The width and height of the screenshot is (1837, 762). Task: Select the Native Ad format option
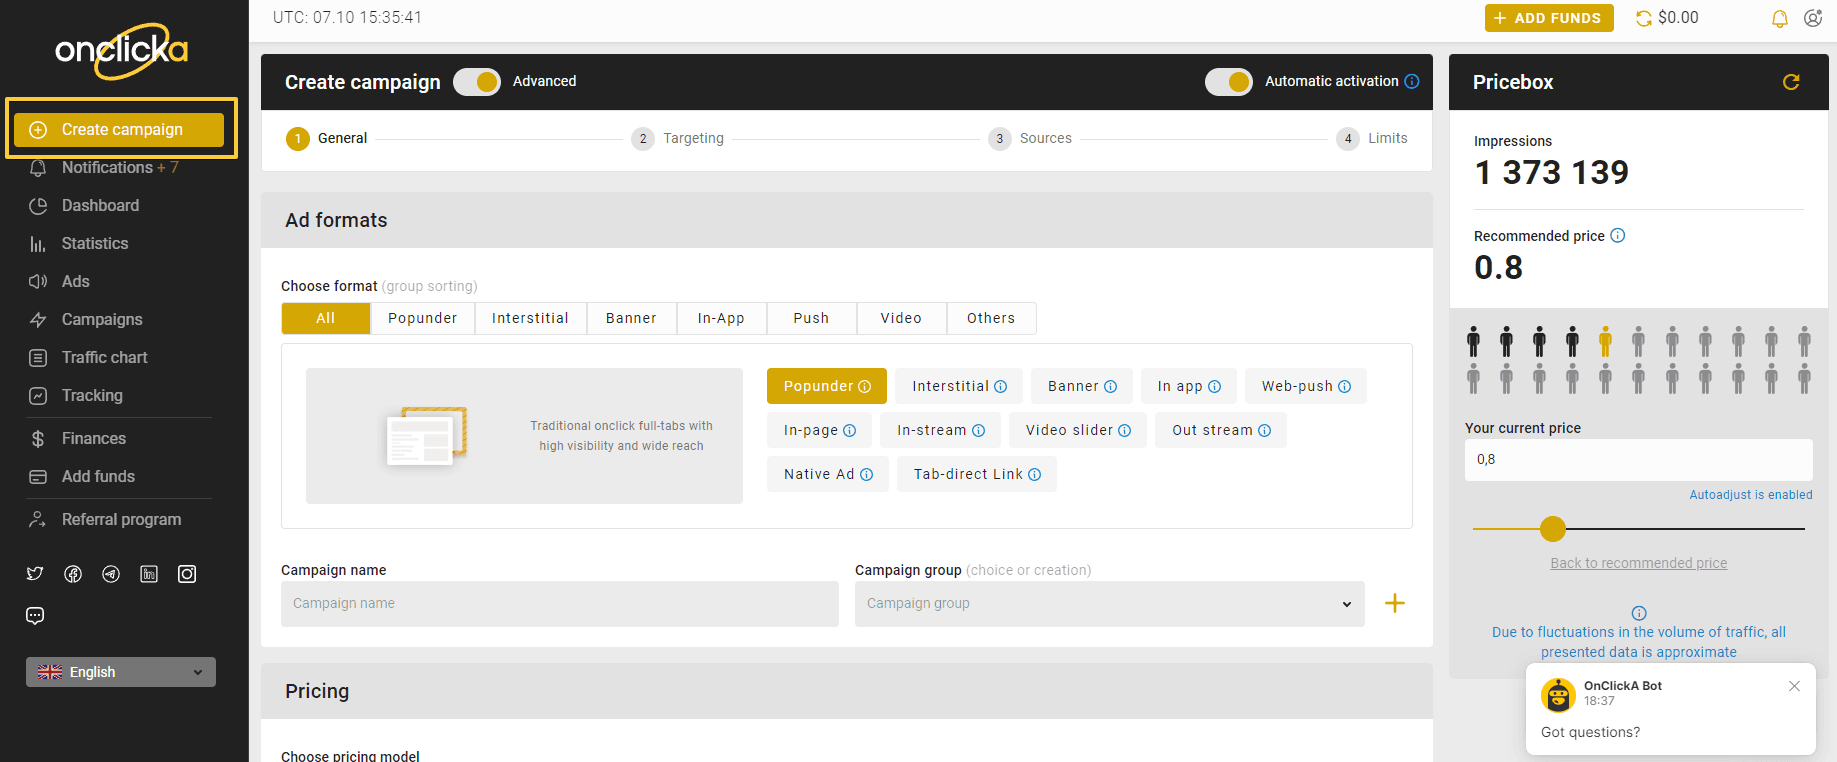[x=827, y=474]
